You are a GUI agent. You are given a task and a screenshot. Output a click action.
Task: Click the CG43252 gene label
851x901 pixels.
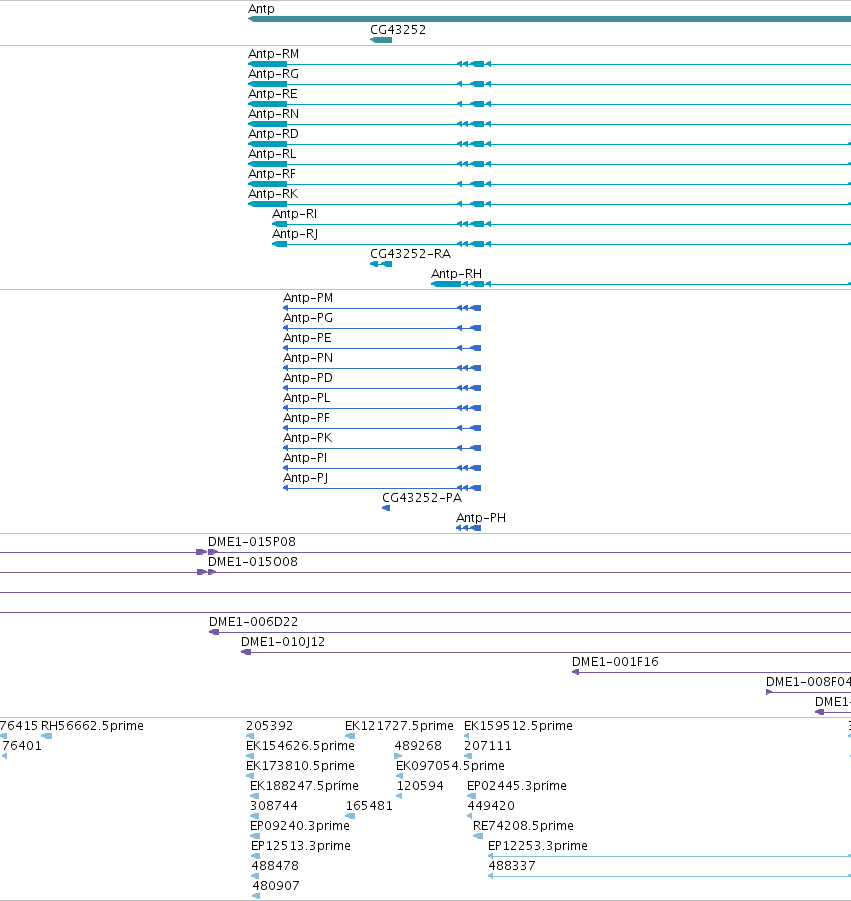398,29
